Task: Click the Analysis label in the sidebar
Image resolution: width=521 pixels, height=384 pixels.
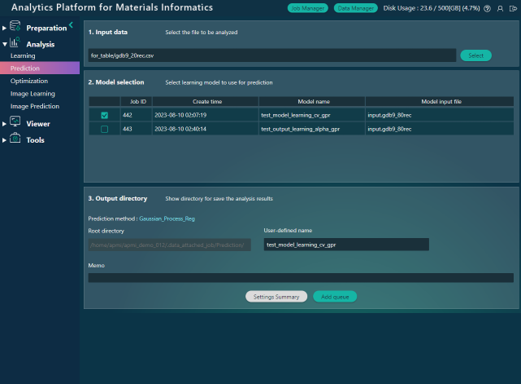Action: [40, 44]
